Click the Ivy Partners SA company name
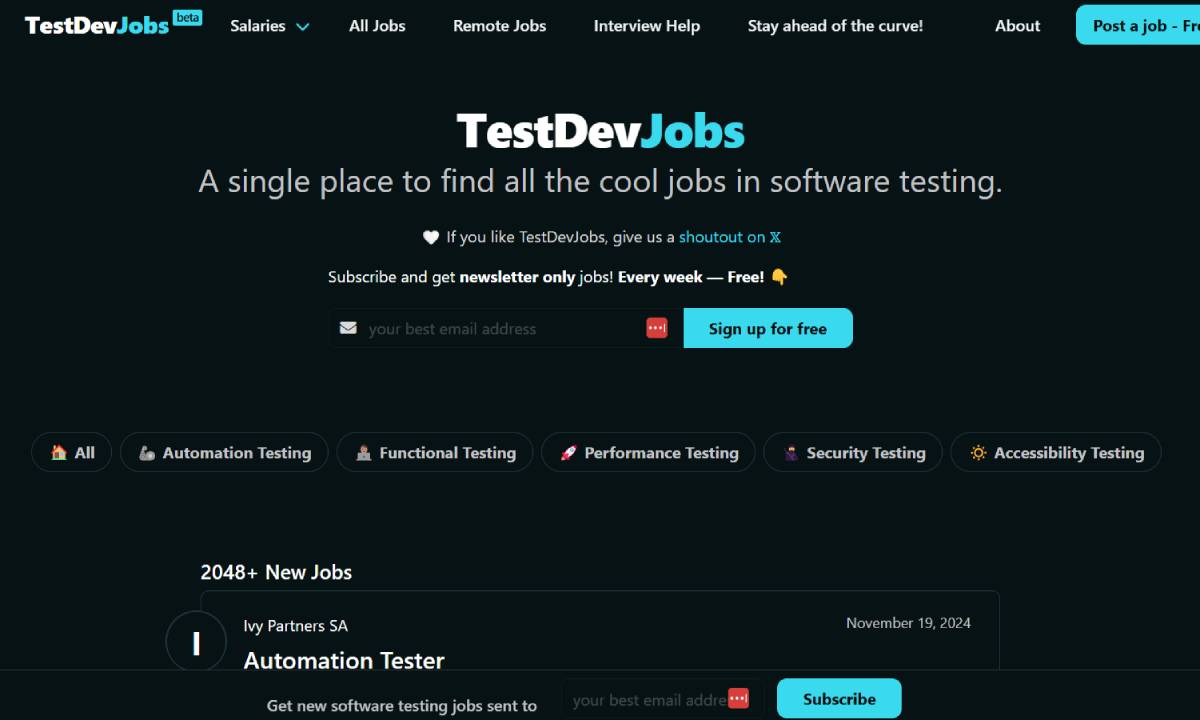This screenshot has width=1200, height=720. [296, 626]
